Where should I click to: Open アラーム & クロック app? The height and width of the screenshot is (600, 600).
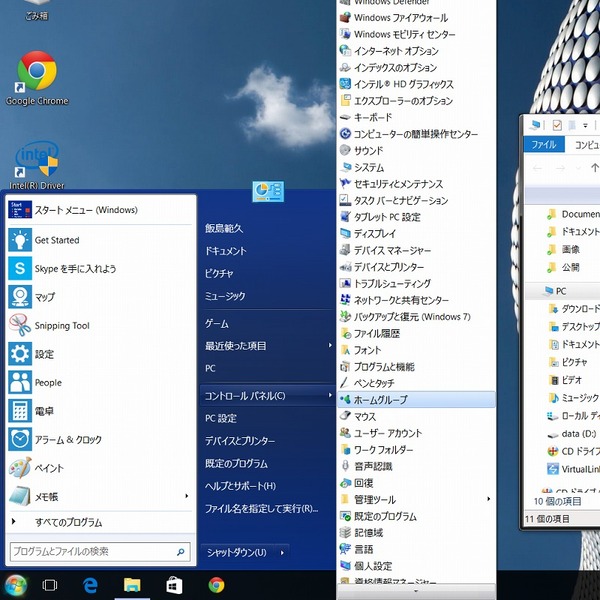point(68,440)
